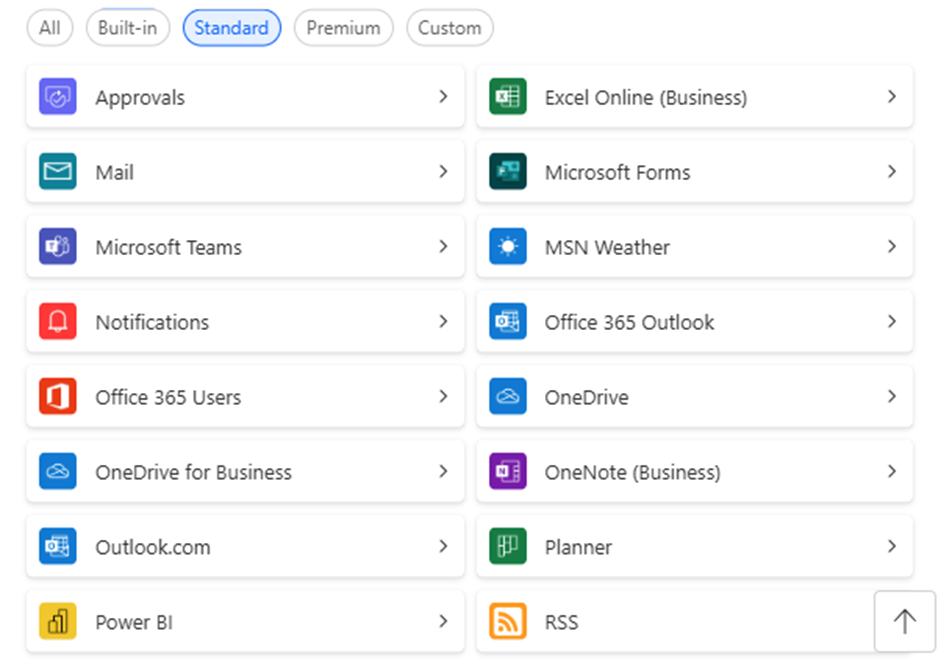Image resolution: width=941 pixels, height=659 pixels.
Task: Select the Excel Online (Business) label
Action: pos(646,97)
